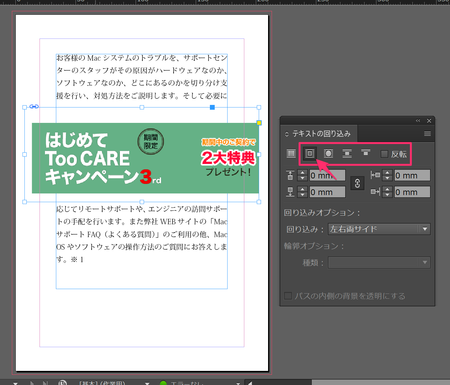The height and width of the screenshot is (385, 450).
Task: Click text line starting サポート FAQ
Action: pos(142,234)
